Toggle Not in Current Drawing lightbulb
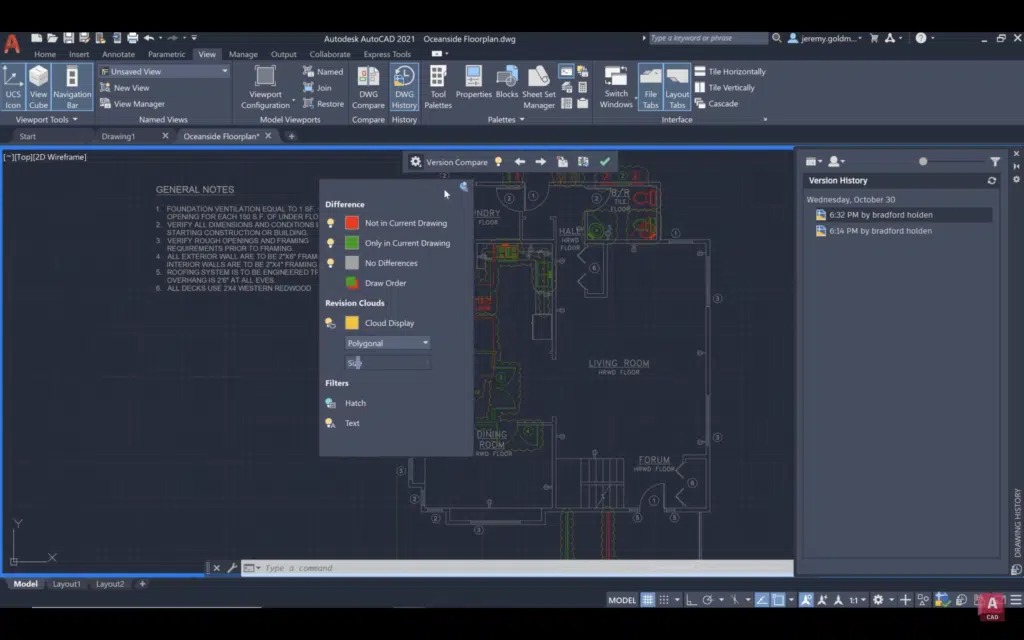The height and width of the screenshot is (640, 1024). click(x=331, y=223)
